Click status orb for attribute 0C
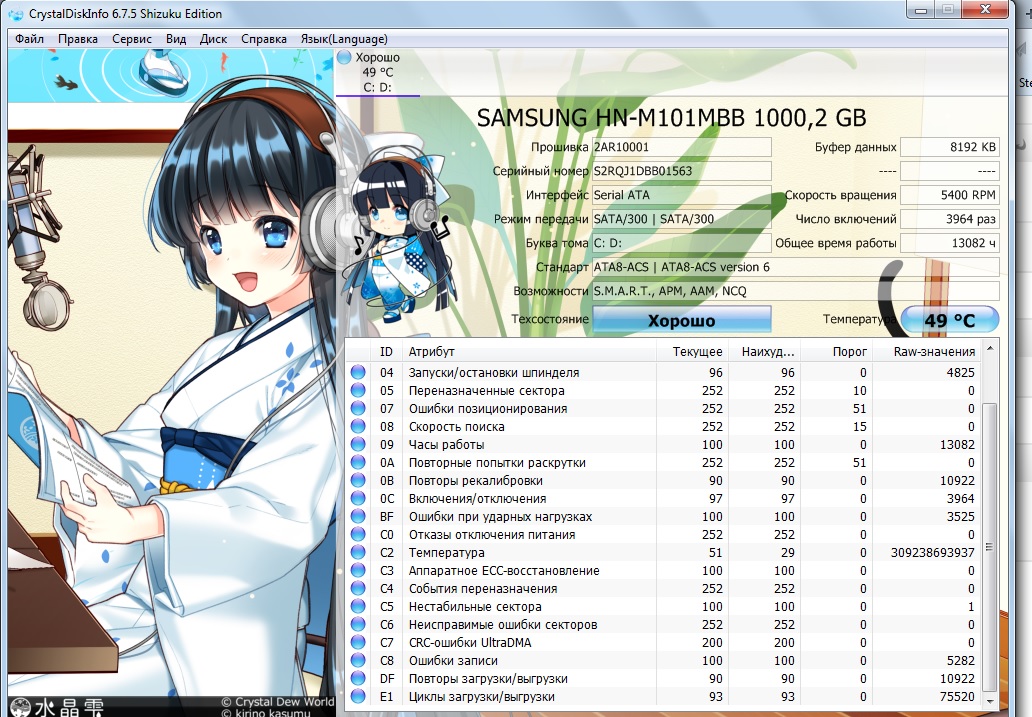 point(358,498)
